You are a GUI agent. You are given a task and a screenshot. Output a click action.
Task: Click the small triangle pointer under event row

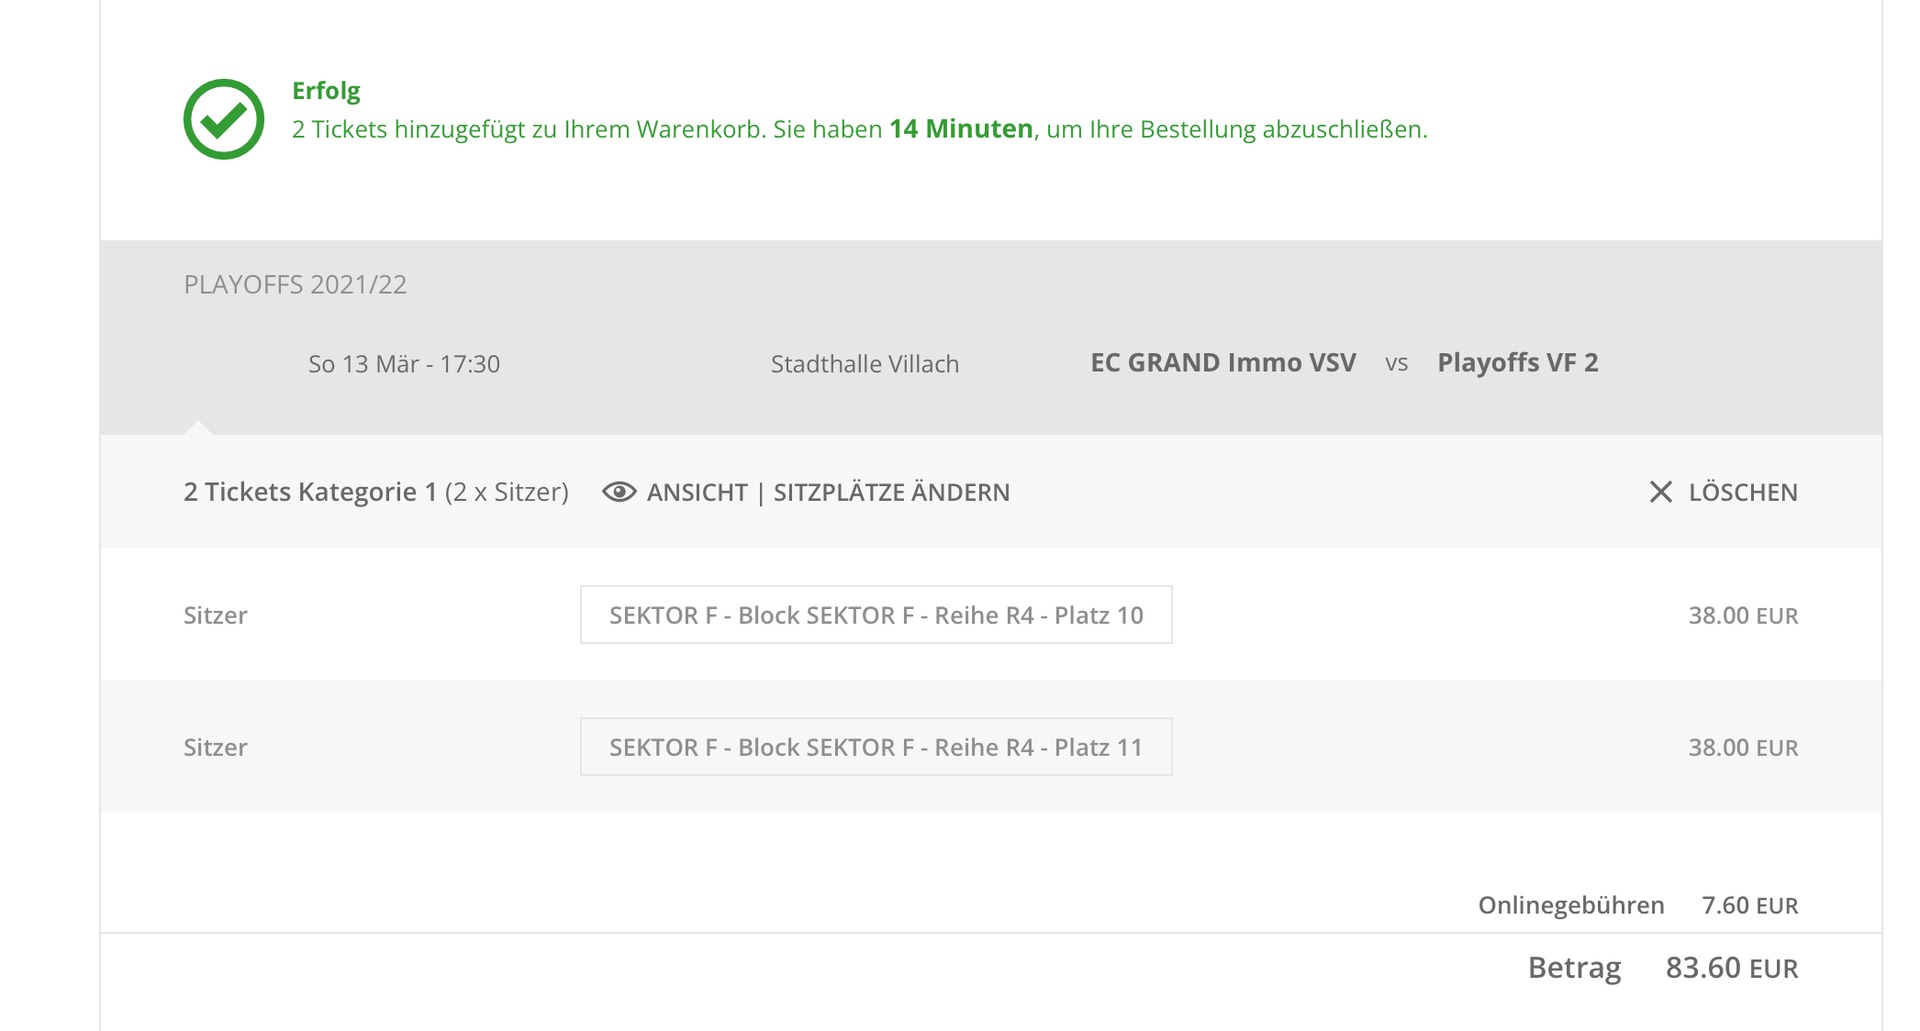pyautogui.click(x=198, y=428)
